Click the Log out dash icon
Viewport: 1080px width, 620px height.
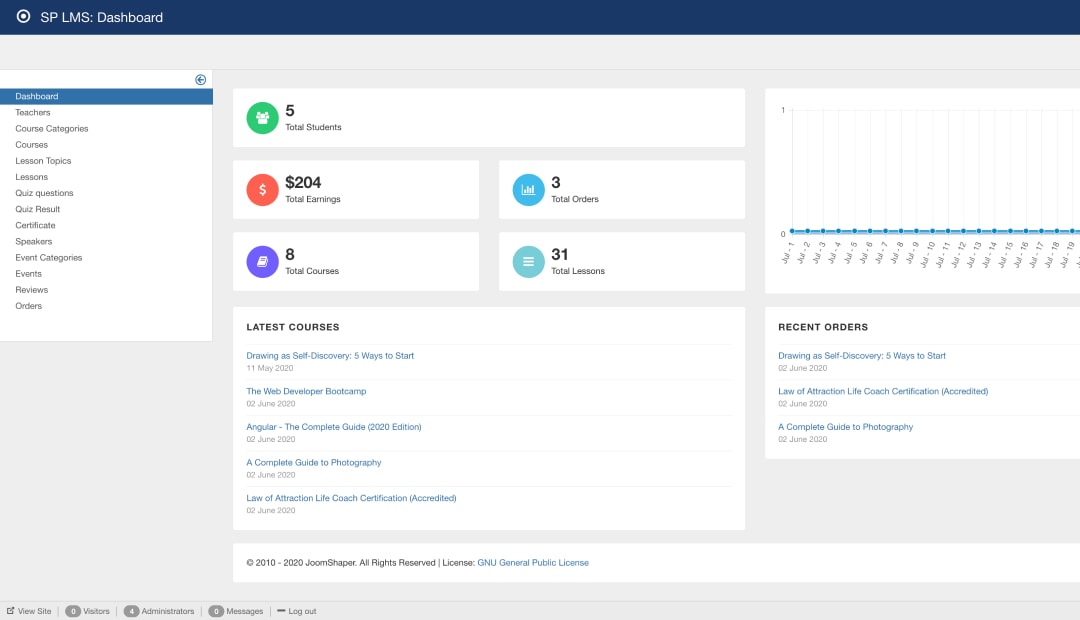point(281,610)
